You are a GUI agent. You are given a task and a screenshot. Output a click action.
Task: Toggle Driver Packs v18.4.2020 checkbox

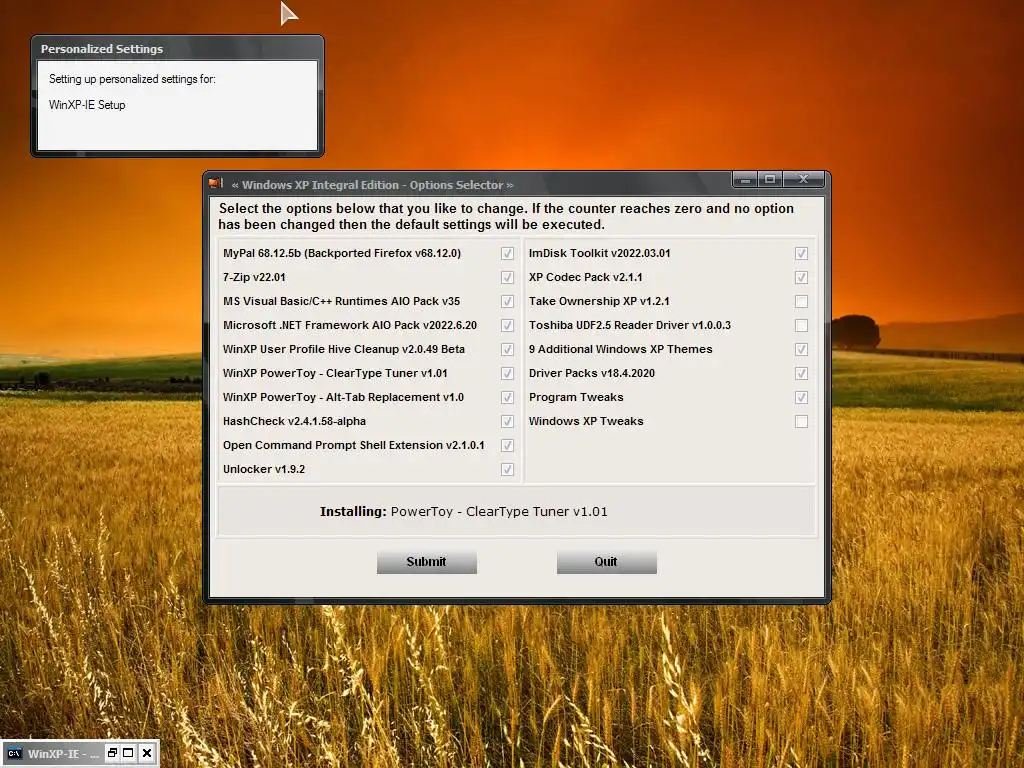801,374
